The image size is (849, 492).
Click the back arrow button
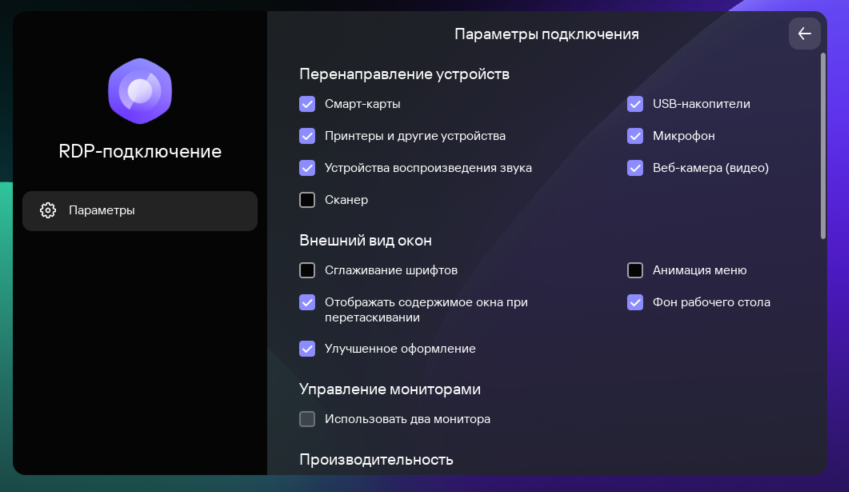804,34
